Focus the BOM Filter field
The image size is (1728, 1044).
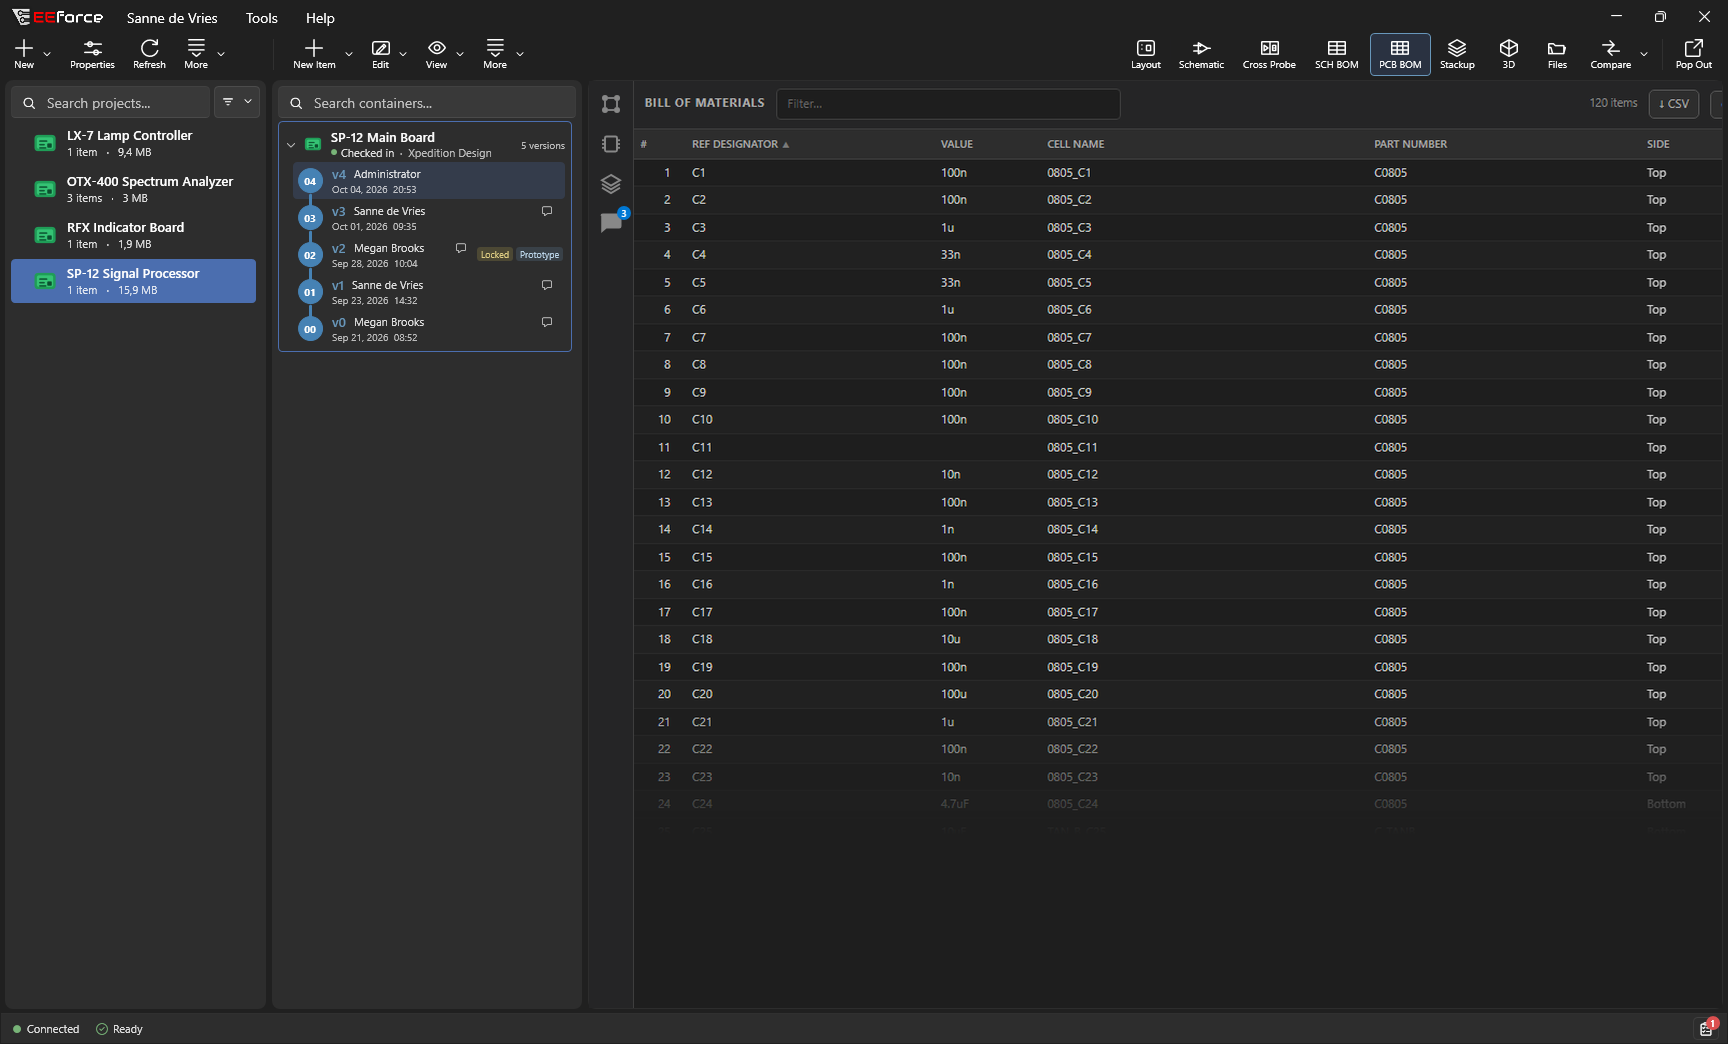tap(948, 104)
